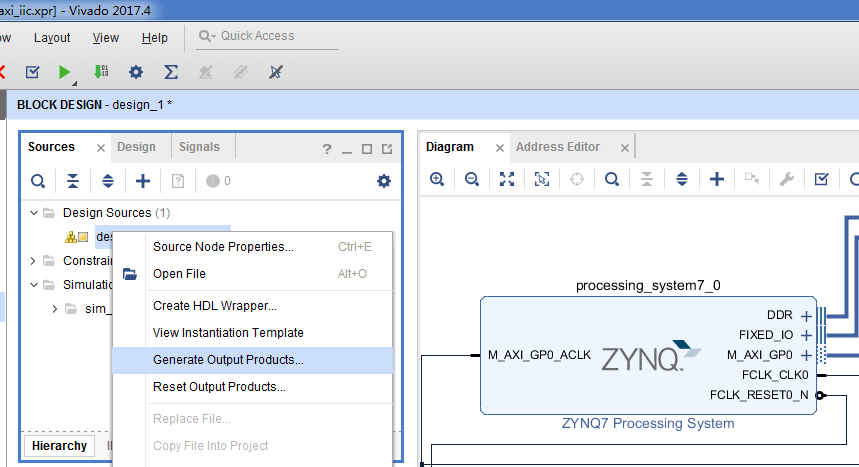
Task: Click the FCLK_RESET0_N port
Action: (759, 395)
